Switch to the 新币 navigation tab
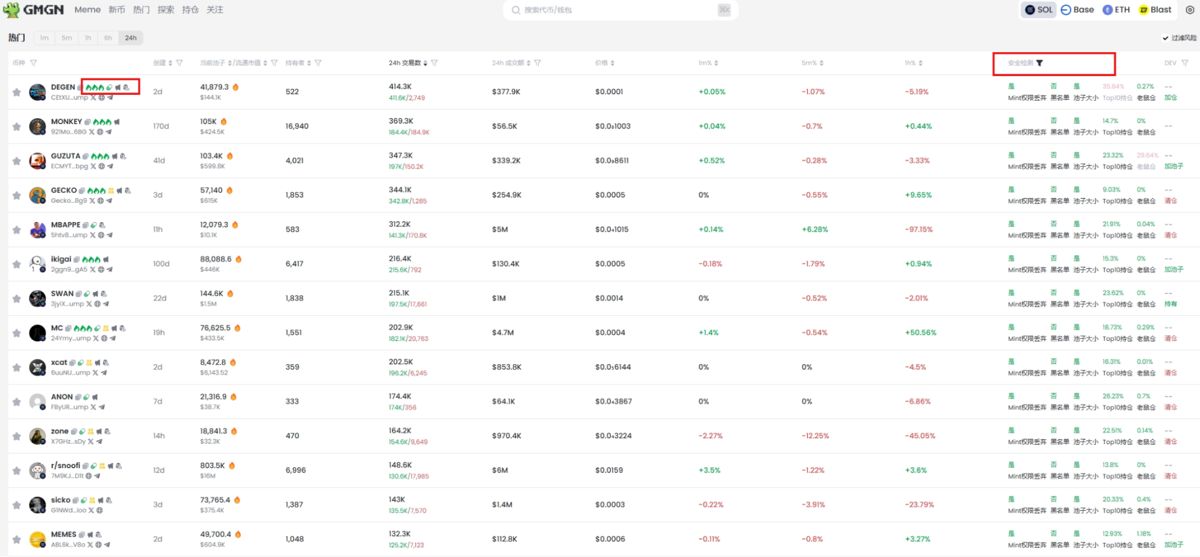This screenshot has height=557, width=1200. (117, 10)
